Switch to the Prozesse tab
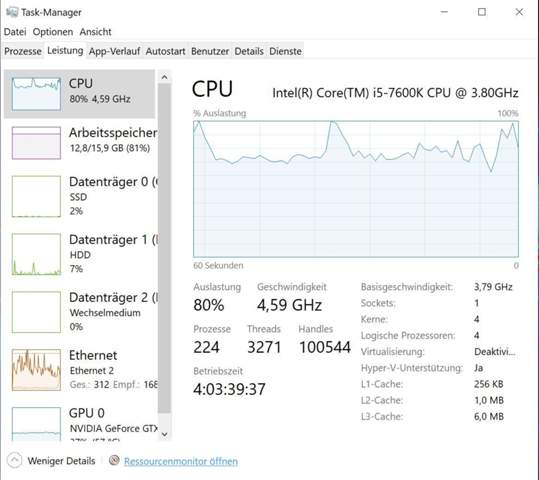The image size is (539, 480). coord(23,51)
